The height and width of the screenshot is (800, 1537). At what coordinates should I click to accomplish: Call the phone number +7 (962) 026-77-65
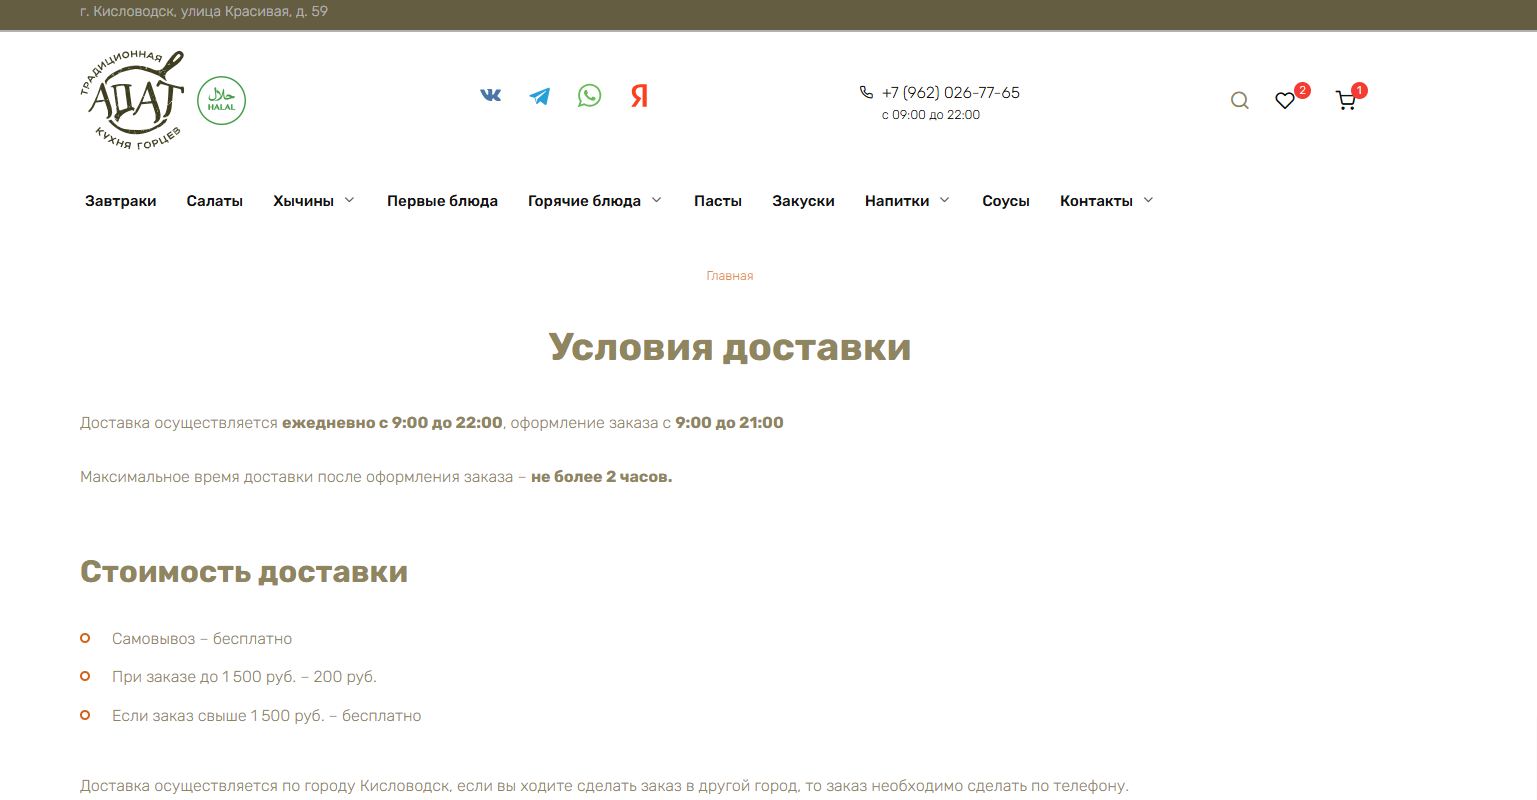(x=950, y=93)
